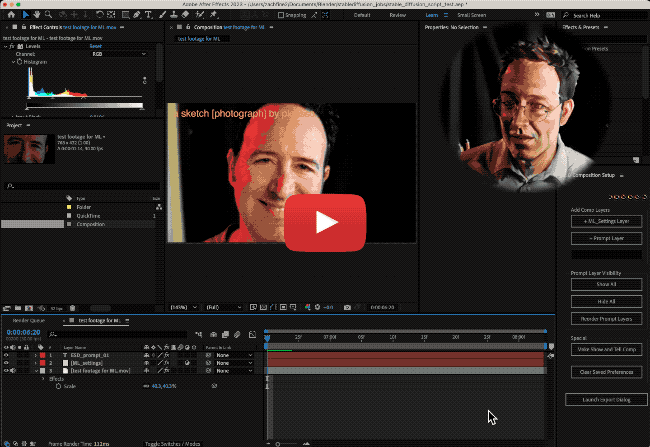Toggle the Histogram stopwatch in Effect Controls
650x447 pixels.
tap(19, 62)
